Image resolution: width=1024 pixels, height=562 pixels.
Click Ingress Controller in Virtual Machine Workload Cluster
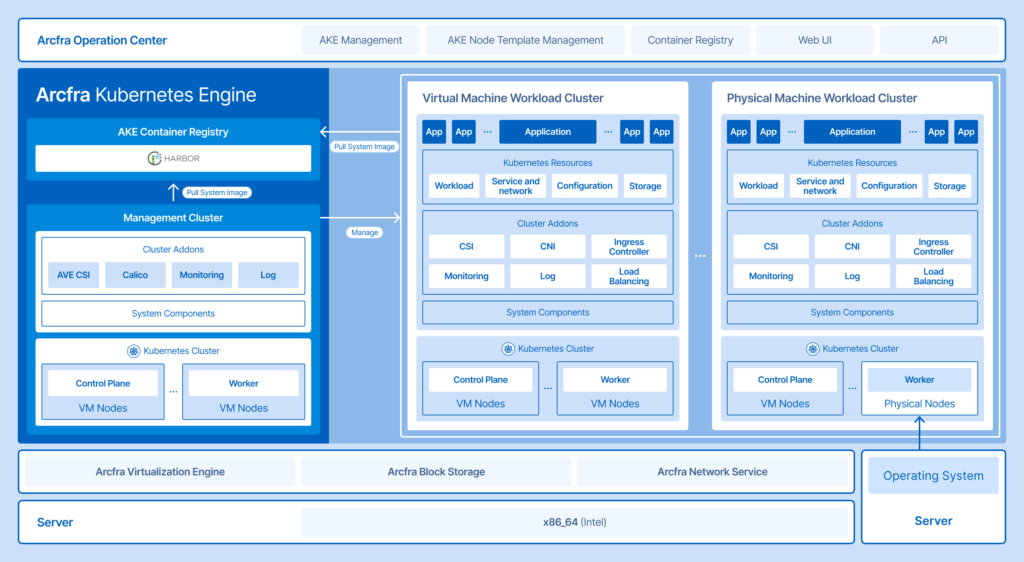click(x=629, y=247)
